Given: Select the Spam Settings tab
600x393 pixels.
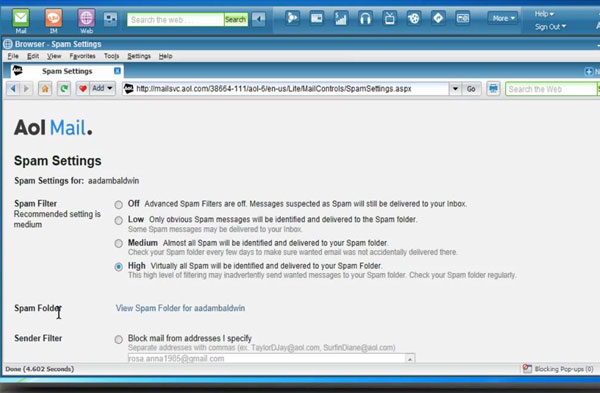Looking at the screenshot, I should pos(67,71).
